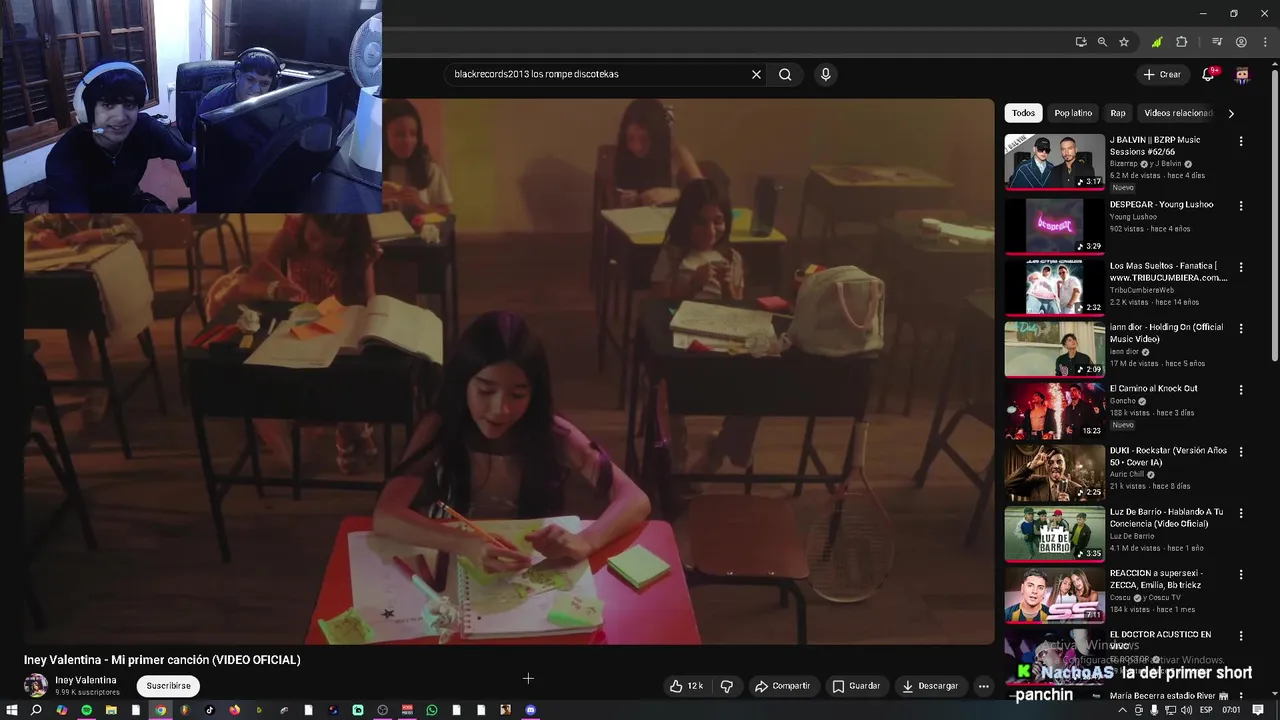The width and height of the screenshot is (1280, 720).
Task: Start voice search with microphone icon
Action: pos(825,74)
